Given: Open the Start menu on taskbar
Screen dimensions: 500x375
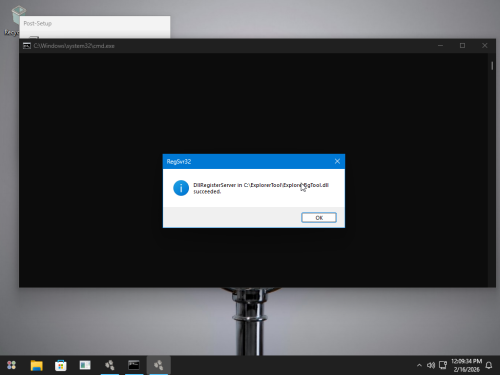Looking at the screenshot, I should point(12,365).
